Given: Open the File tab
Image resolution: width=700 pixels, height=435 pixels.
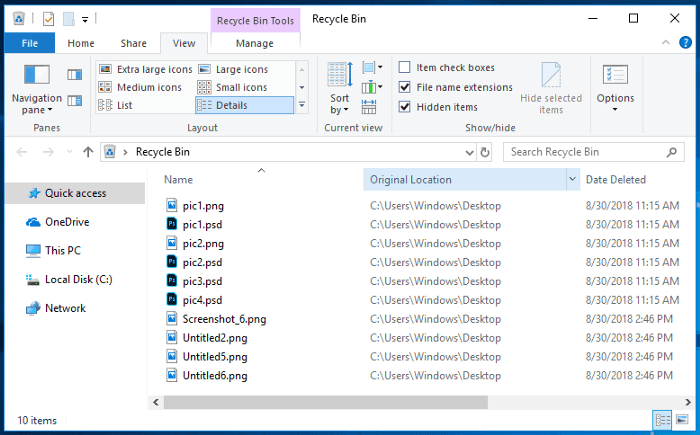Looking at the screenshot, I should click(x=30, y=43).
